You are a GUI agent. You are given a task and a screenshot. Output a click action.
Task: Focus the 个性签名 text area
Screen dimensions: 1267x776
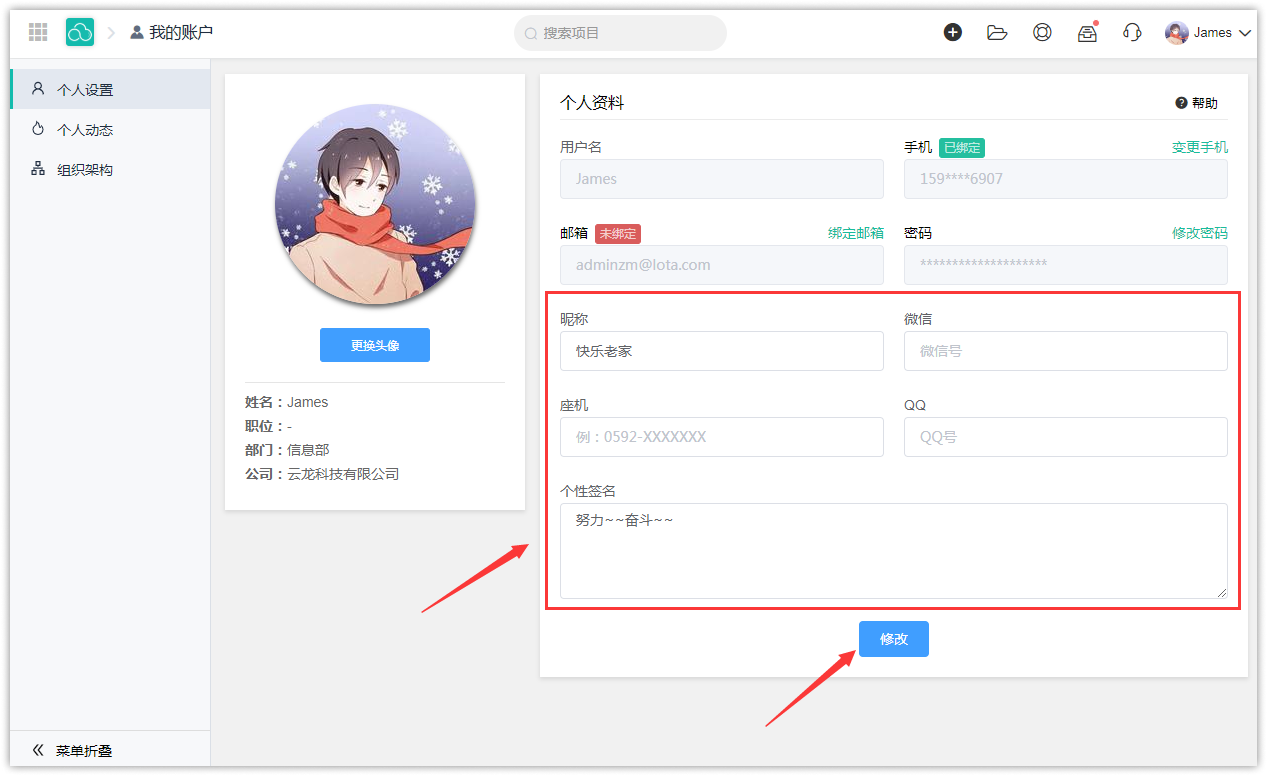[894, 551]
